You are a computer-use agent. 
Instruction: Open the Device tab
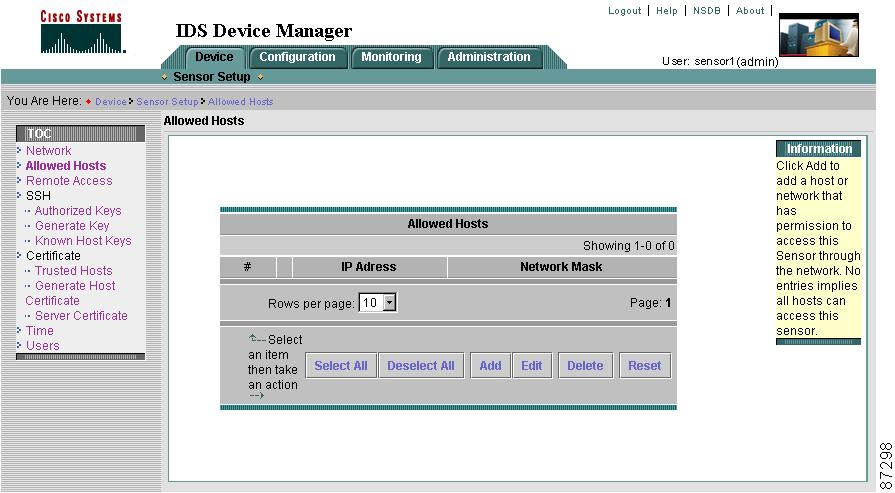click(x=214, y=57)
